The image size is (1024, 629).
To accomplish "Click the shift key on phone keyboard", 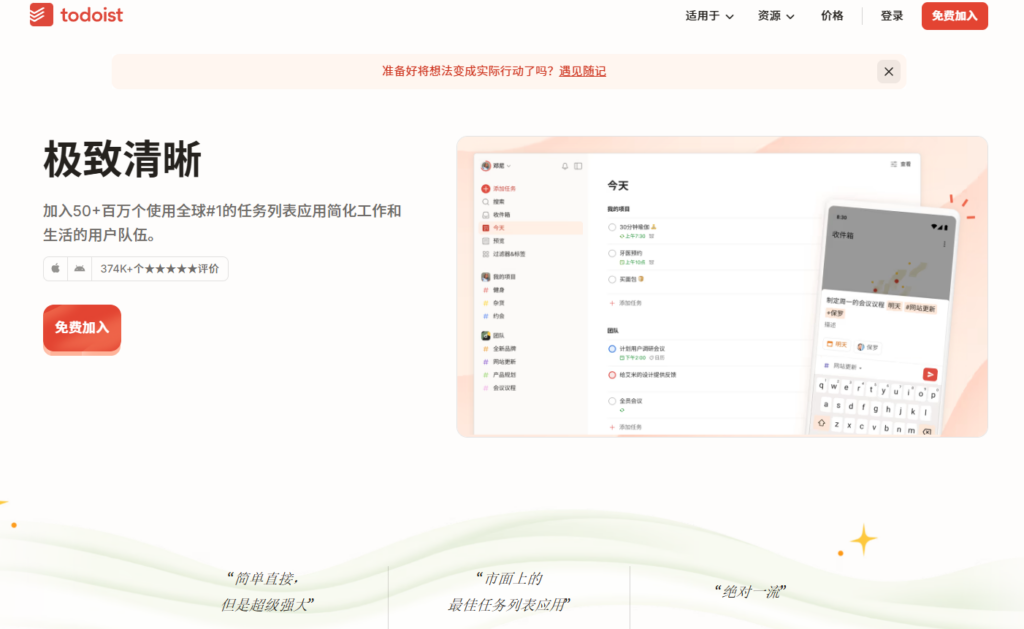I will point(822,423).
